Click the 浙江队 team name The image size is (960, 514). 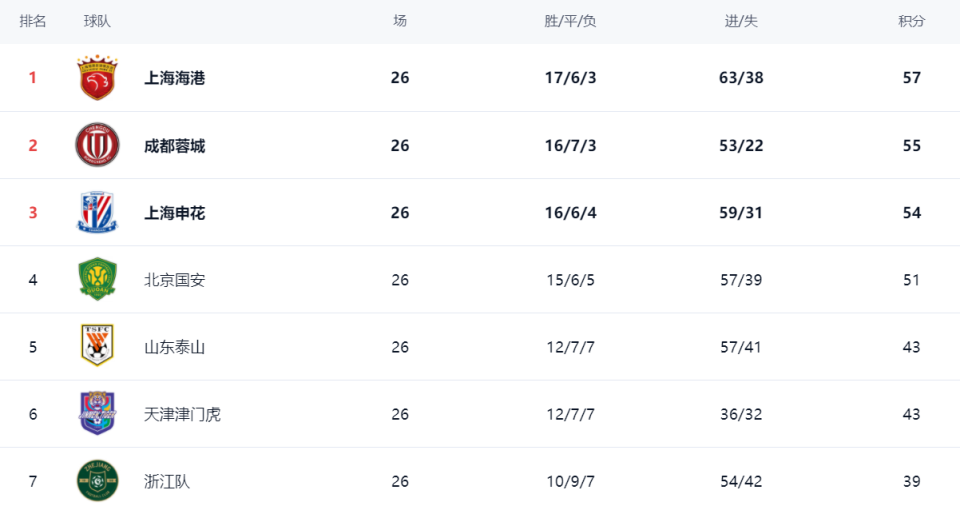point(167,481)
